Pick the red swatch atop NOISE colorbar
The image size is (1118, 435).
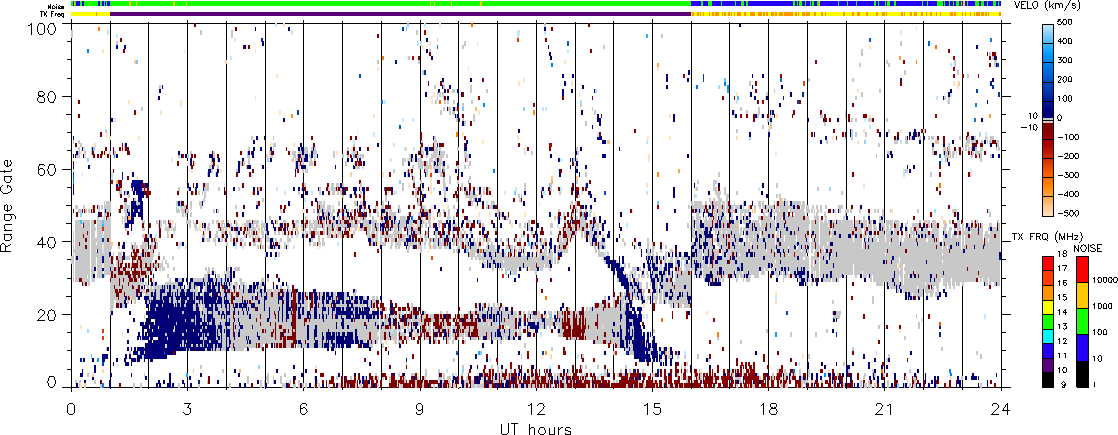click(x=1080, y=269)
